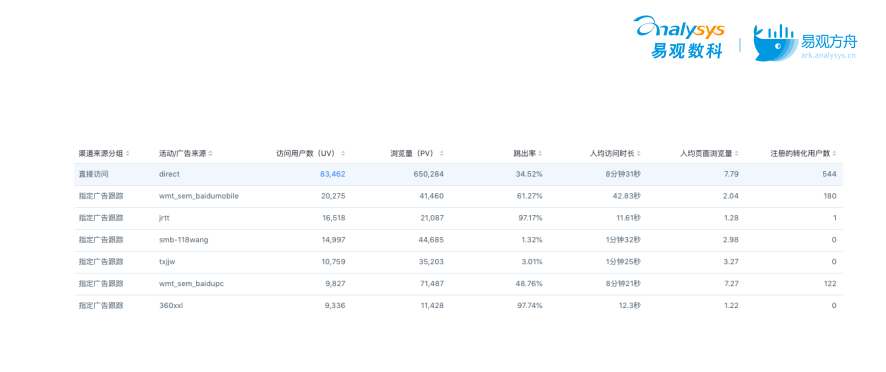This screenshot has height=372, width=886.
Task: Sort by 渠道来源分组 column sort icon
Action: click(127, 153)
